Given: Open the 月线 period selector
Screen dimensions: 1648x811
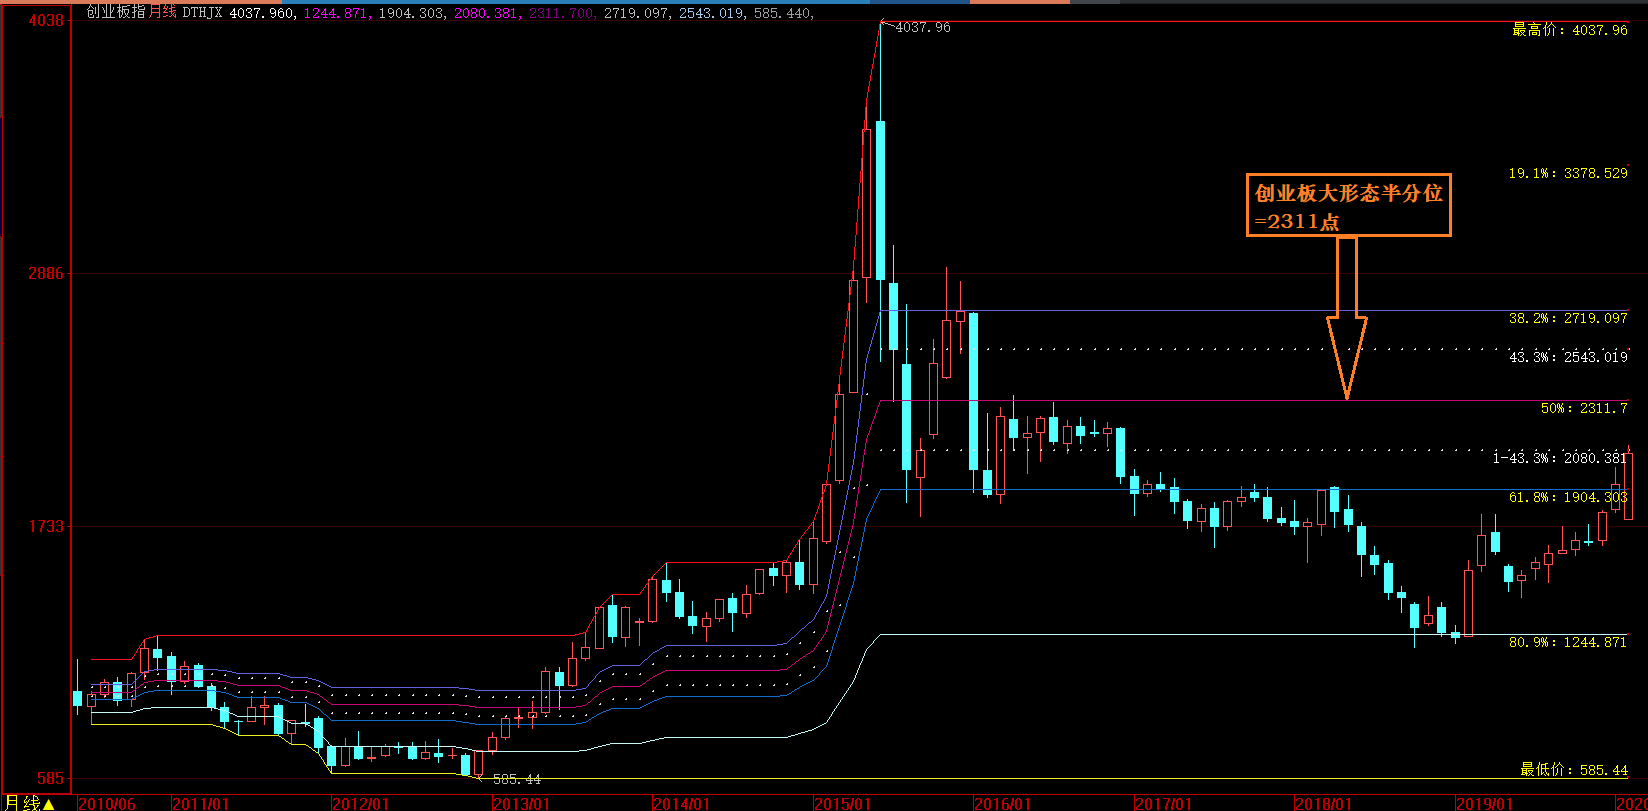Looking at the screenshot, I should [x=27, y=803].
